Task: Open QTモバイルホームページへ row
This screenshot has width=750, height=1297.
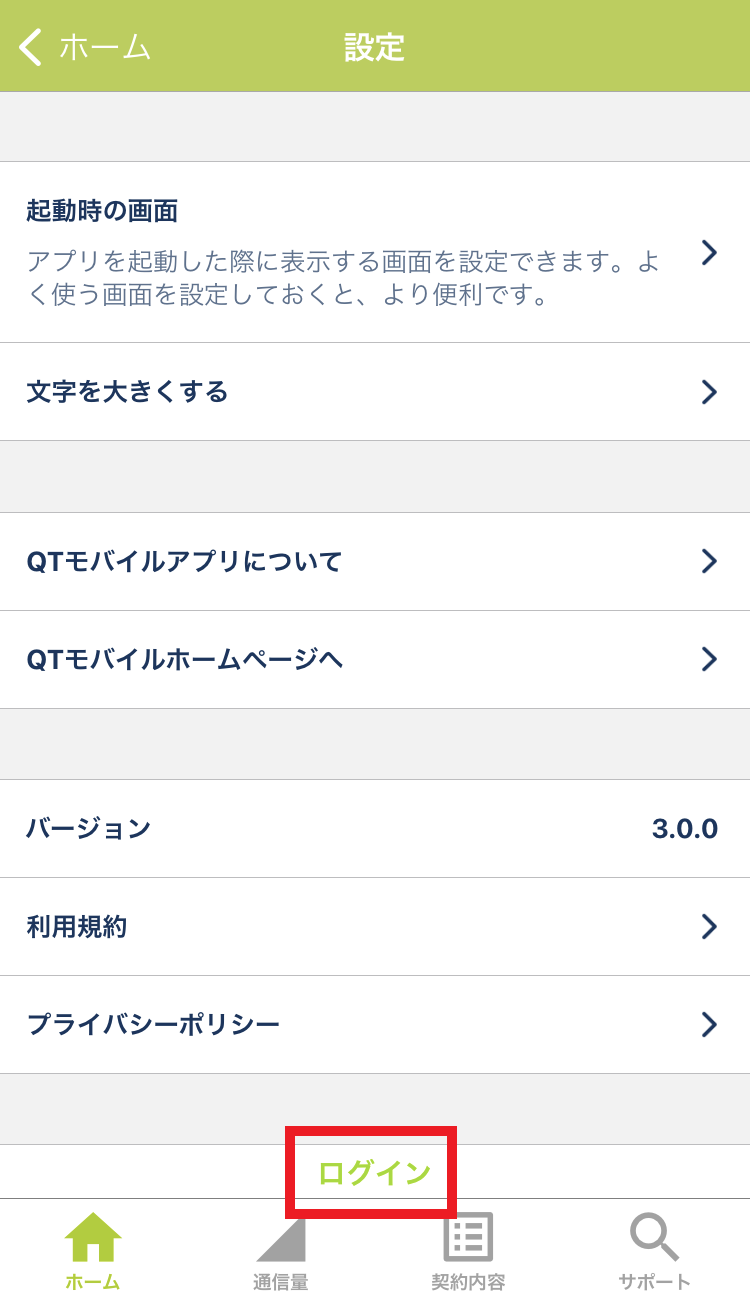Action: point(375,660)
